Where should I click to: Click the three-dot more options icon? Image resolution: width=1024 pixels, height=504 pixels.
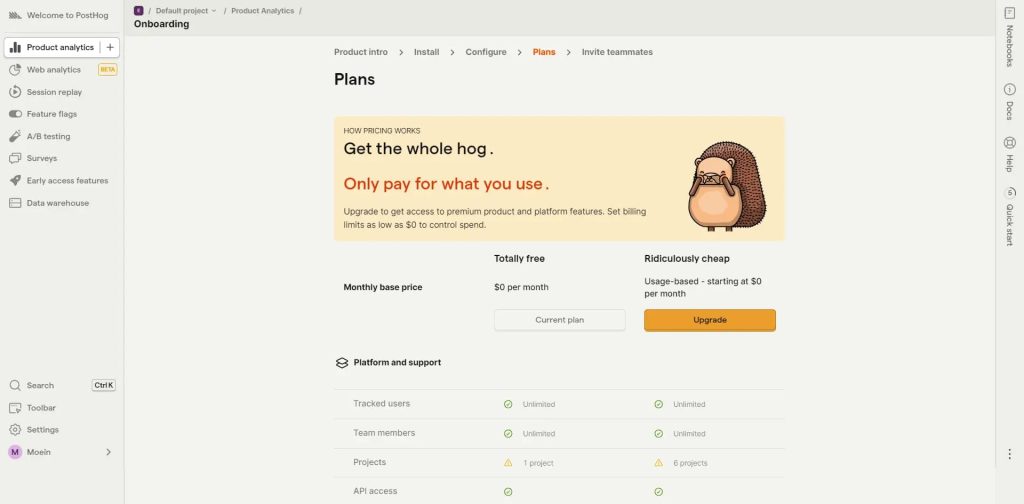click(1009, 454)
